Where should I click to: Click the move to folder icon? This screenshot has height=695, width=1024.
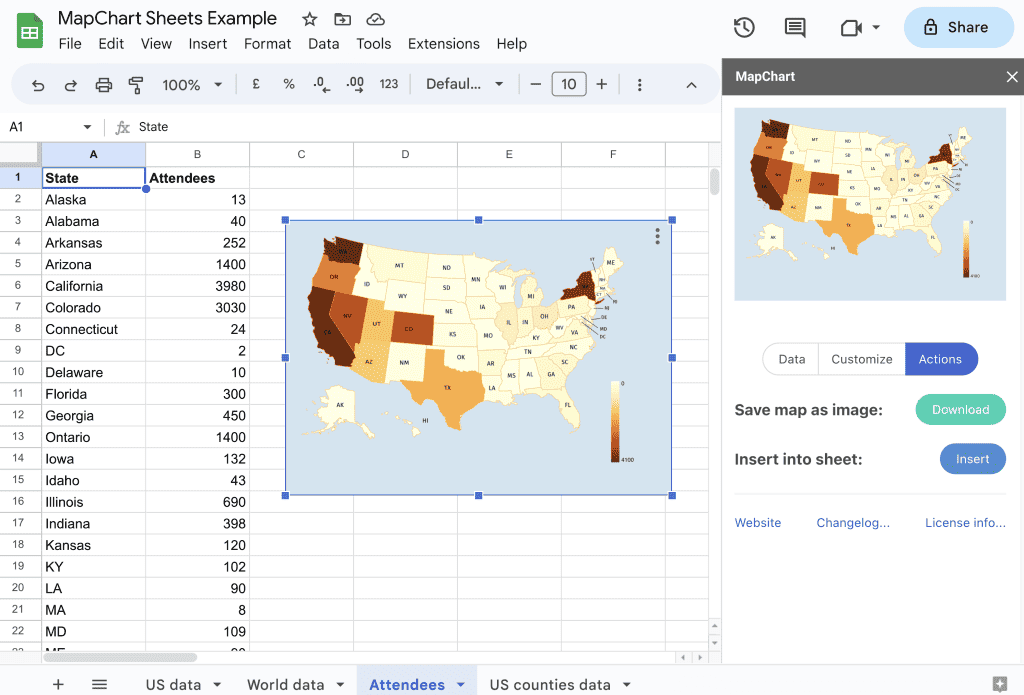coord(342,20)
